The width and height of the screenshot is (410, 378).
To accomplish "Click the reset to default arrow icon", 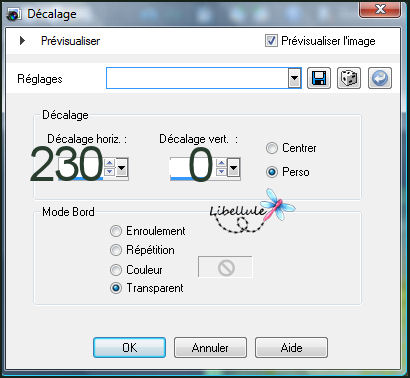I will click(x=380, y=78).
